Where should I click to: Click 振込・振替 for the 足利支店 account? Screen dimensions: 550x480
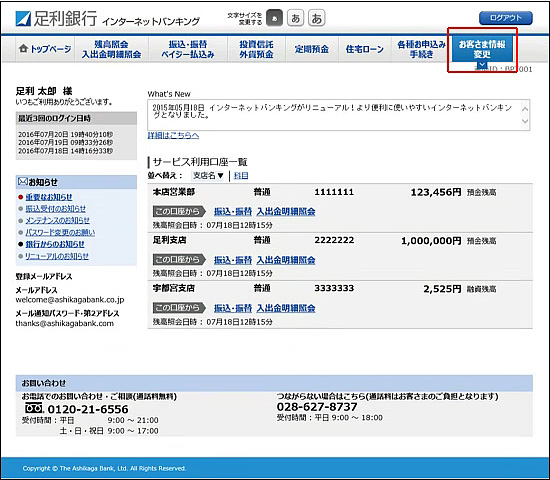click(233, 260)
